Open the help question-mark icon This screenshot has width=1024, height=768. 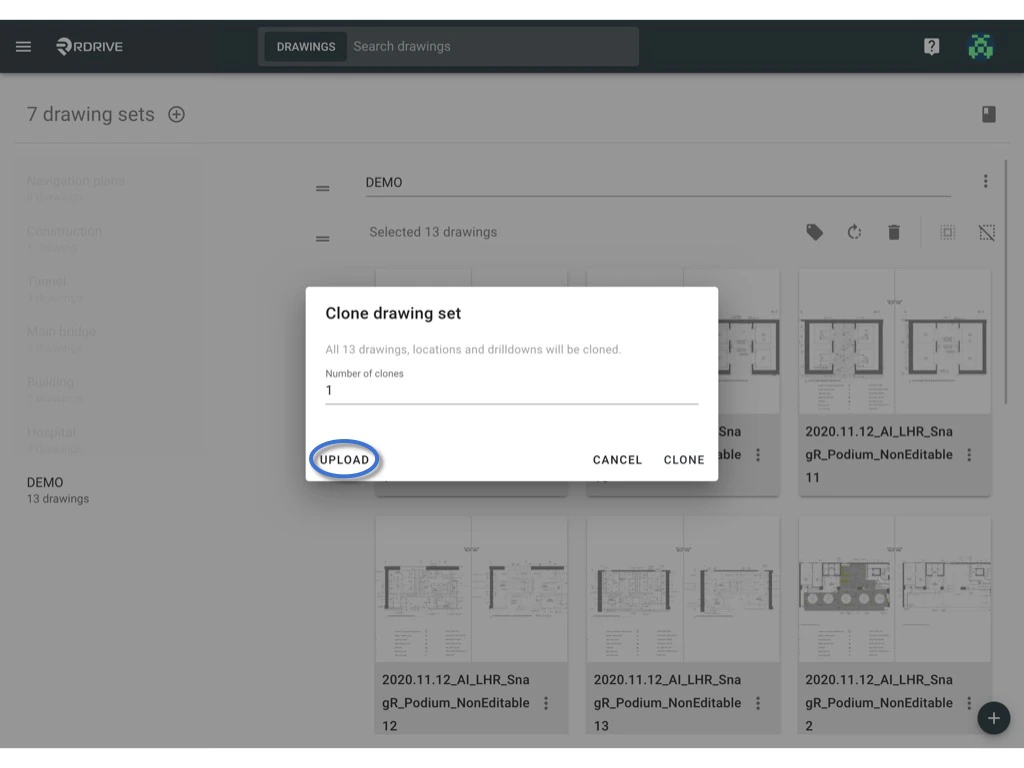coord(931,46)
